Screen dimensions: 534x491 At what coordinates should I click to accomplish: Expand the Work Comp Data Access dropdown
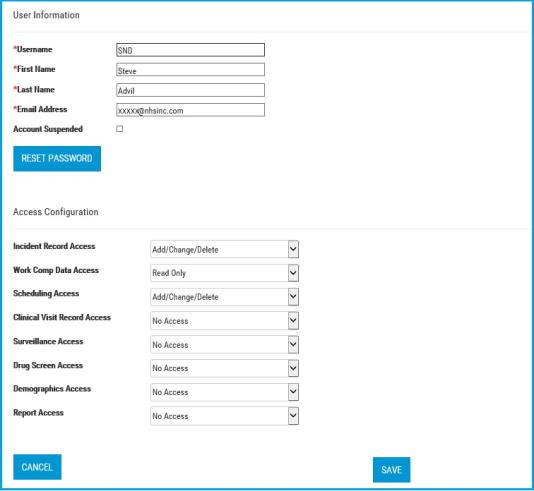click(224, 273)
